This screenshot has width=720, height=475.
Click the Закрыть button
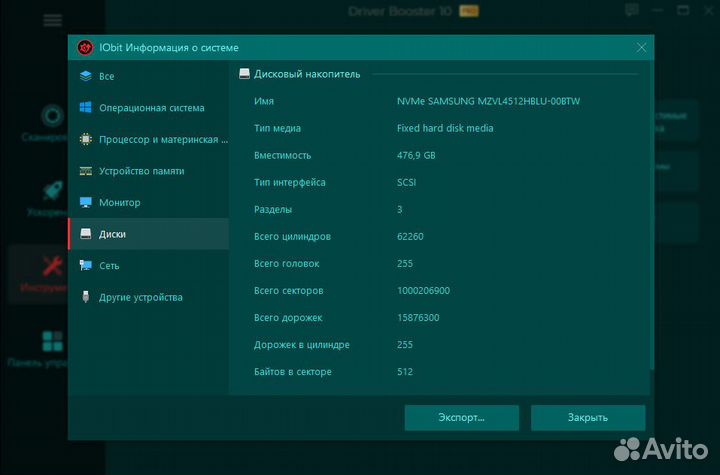[x=588, y=418]
